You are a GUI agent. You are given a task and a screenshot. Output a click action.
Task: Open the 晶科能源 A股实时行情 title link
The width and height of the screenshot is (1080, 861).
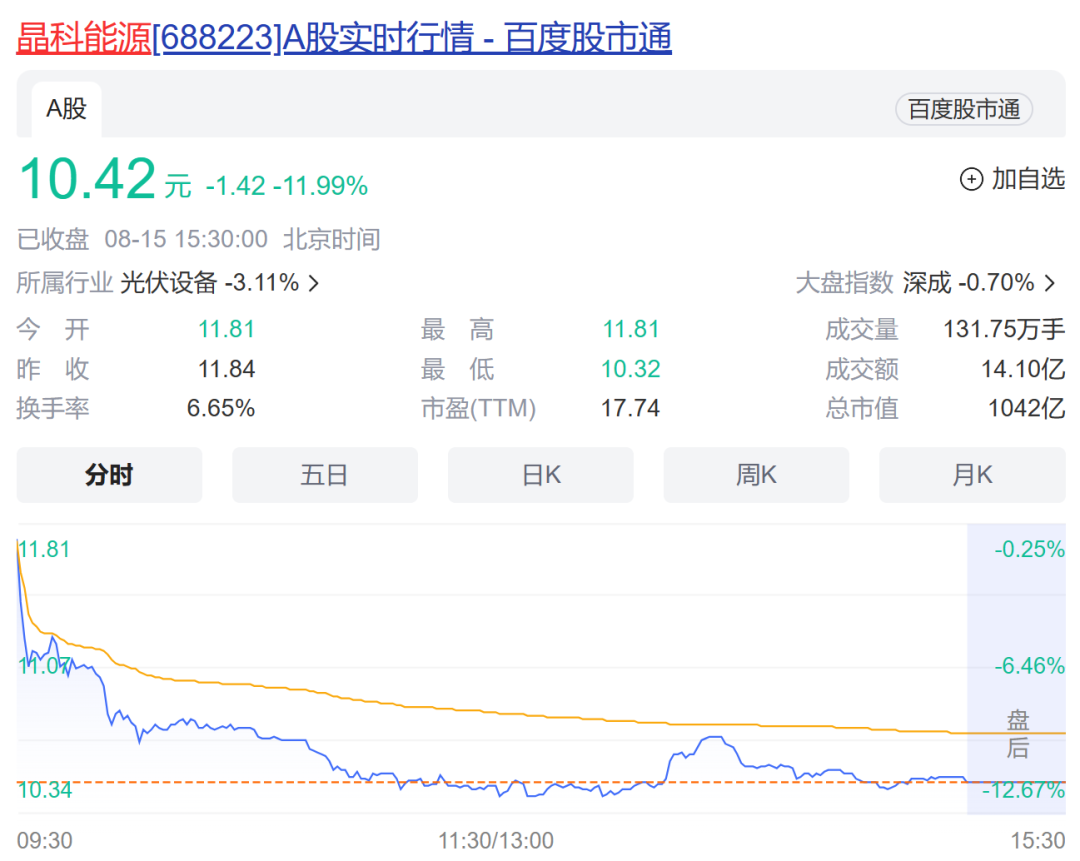click(344, 38)
